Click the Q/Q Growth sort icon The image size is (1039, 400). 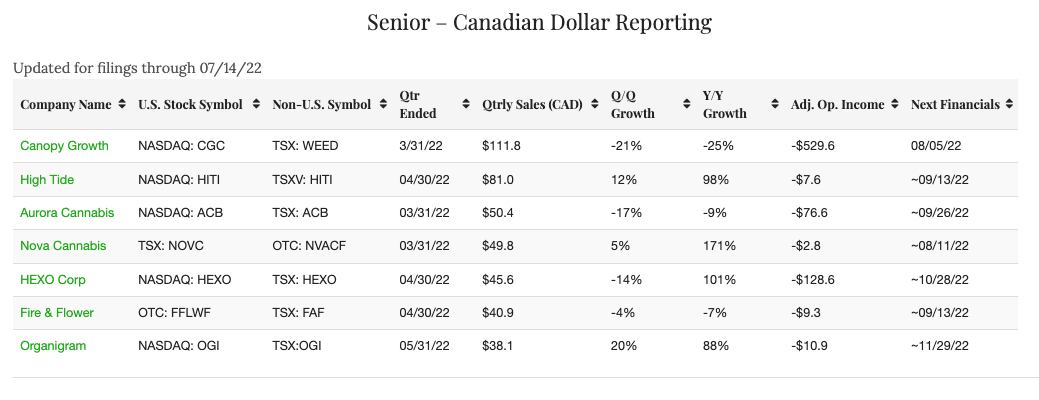click(687, 104)
